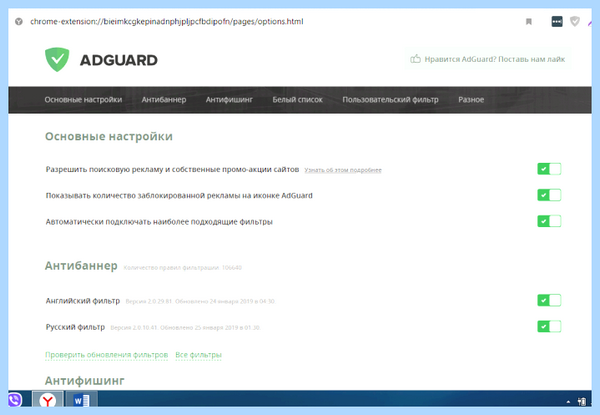This screenshot has height=415, width=600.
Task: Click the ADGUARD wordmark text
Action: pyautogui.click(x=119, y=60)
